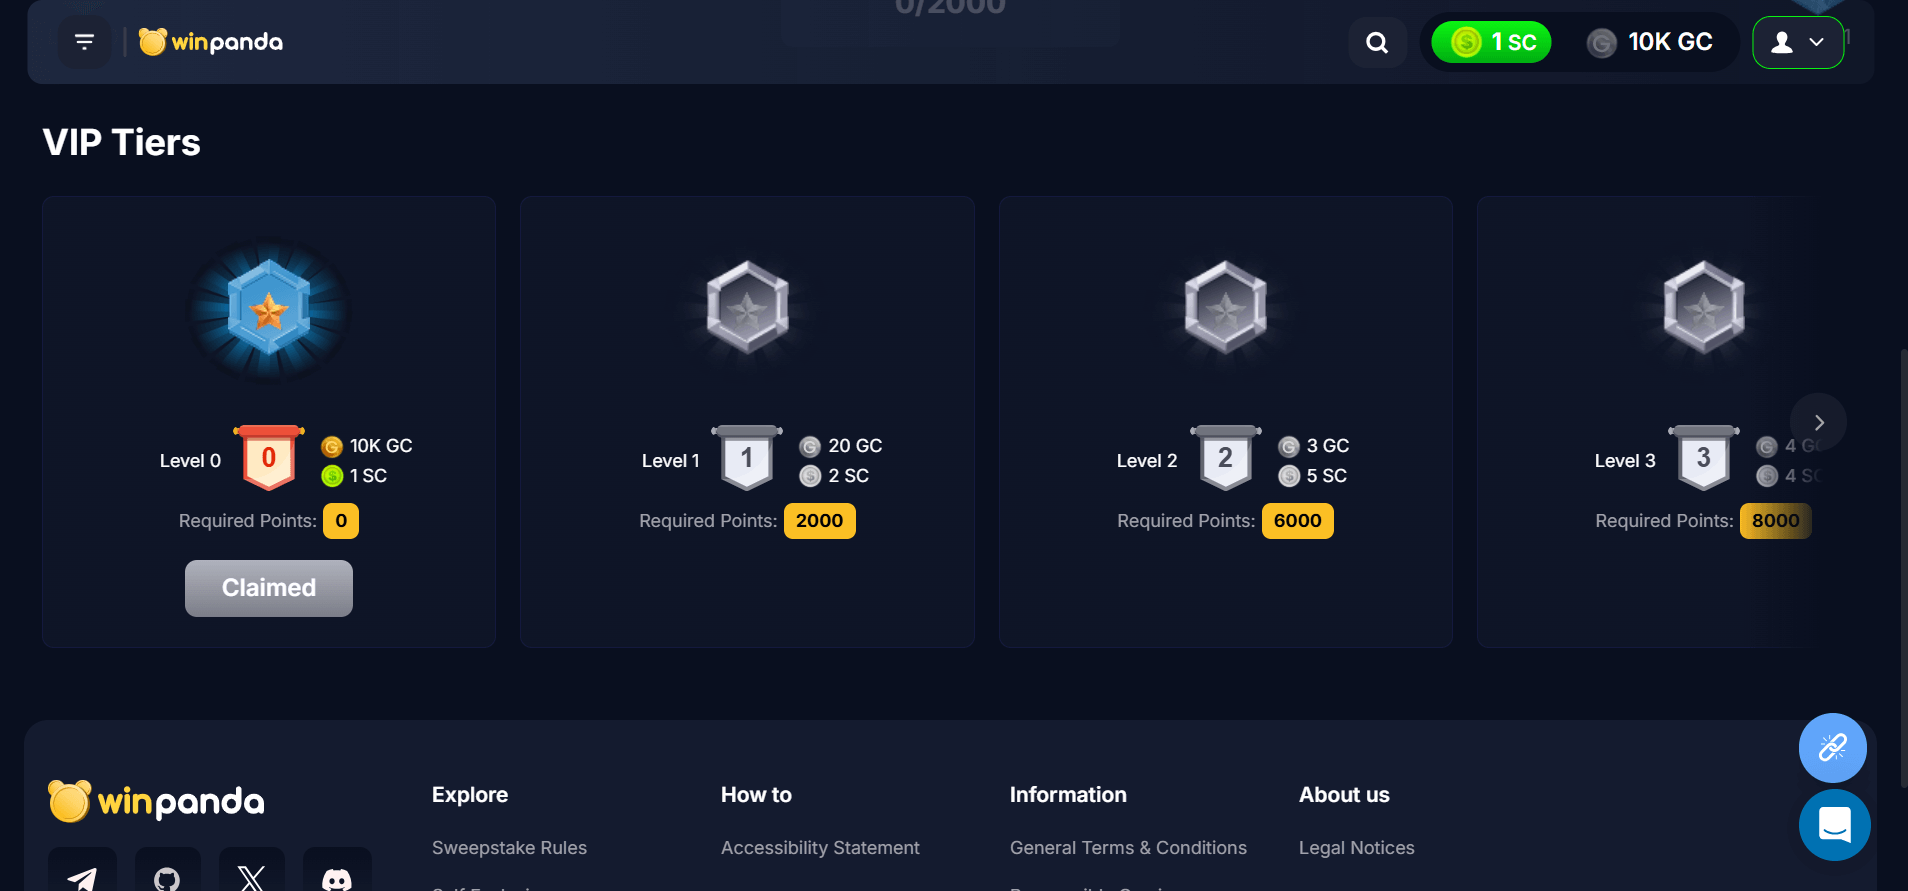Click the blue Level 0 star badge
Viewport: 1908px width, 891px height.
269,310
